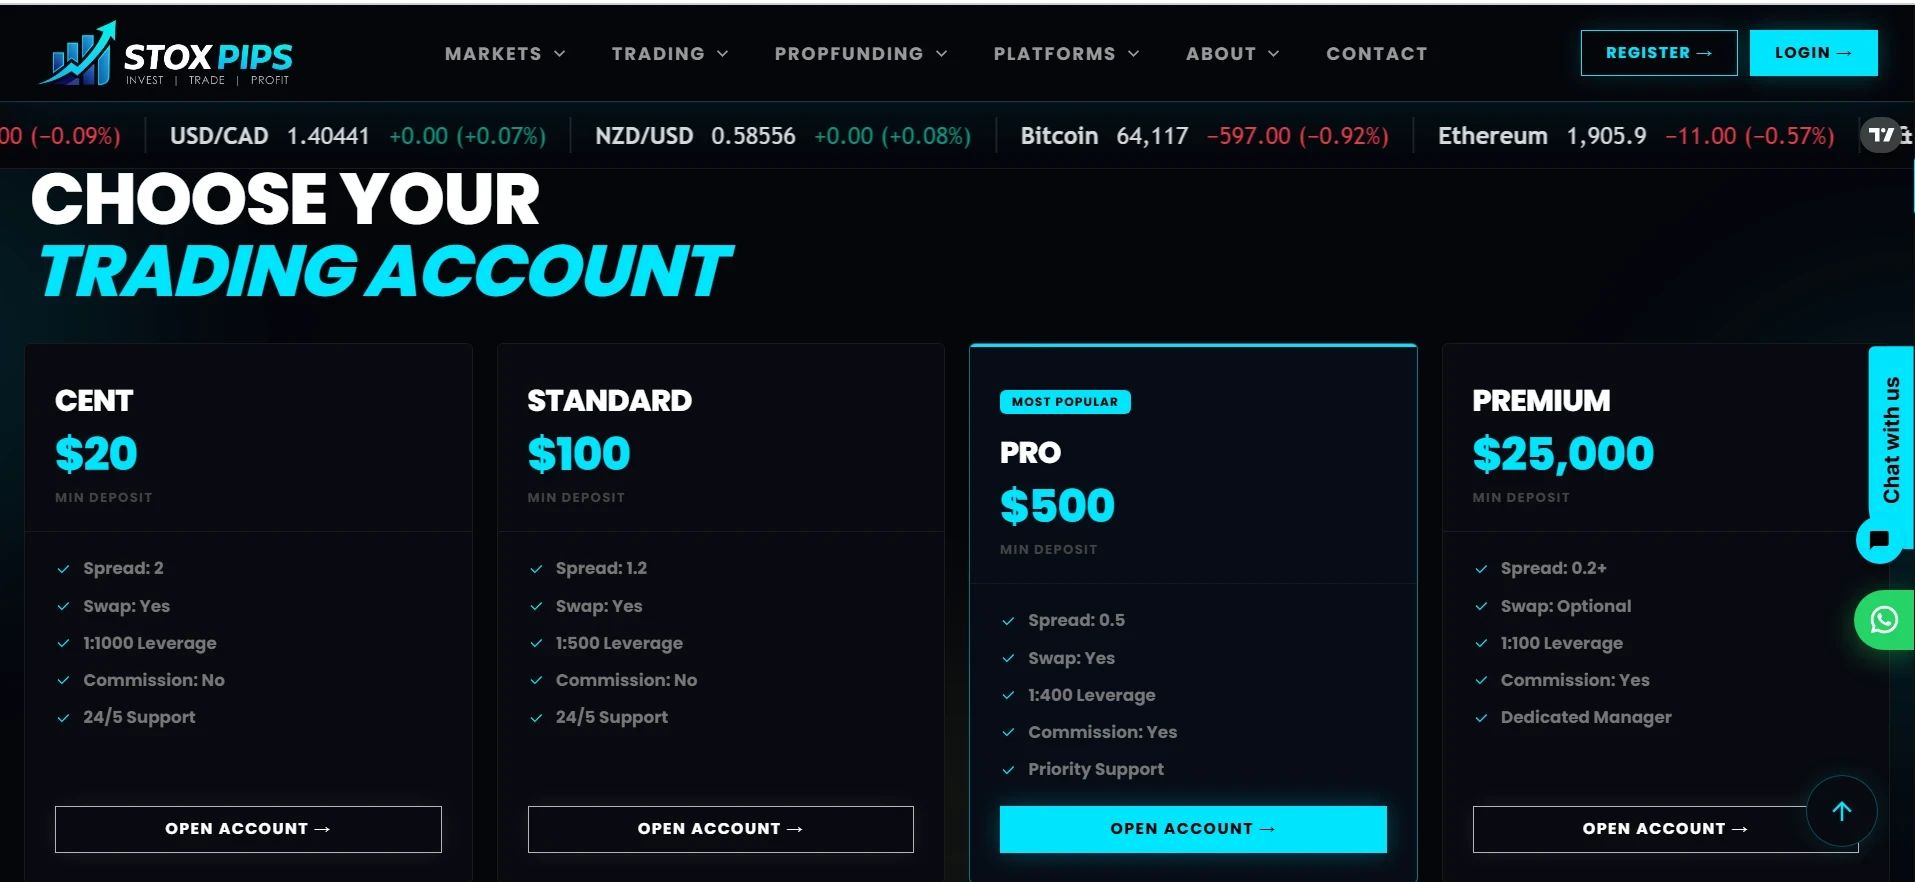
Task: Click the StoxPips logo
Action: pos(166,54)
